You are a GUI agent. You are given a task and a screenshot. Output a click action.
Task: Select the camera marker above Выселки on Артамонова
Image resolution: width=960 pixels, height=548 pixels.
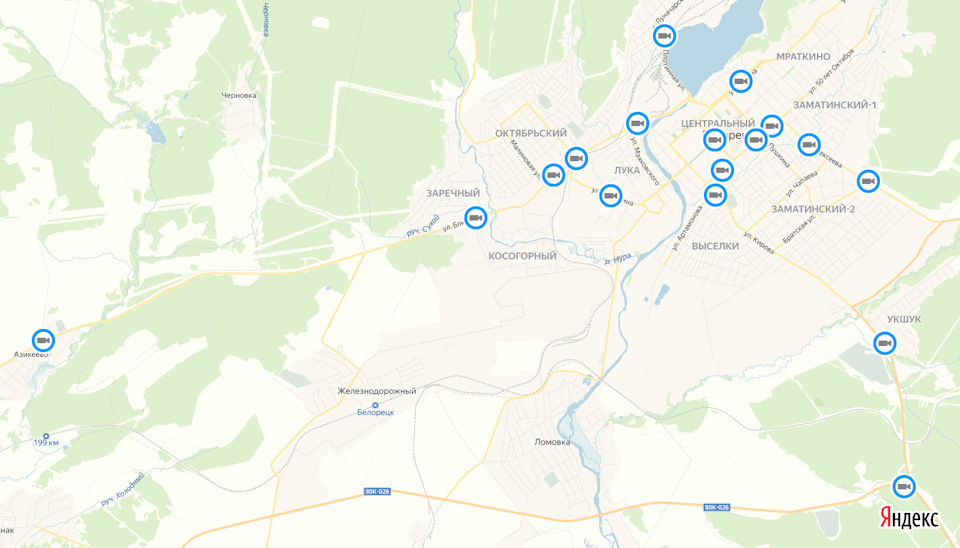(x=715, y=195)
